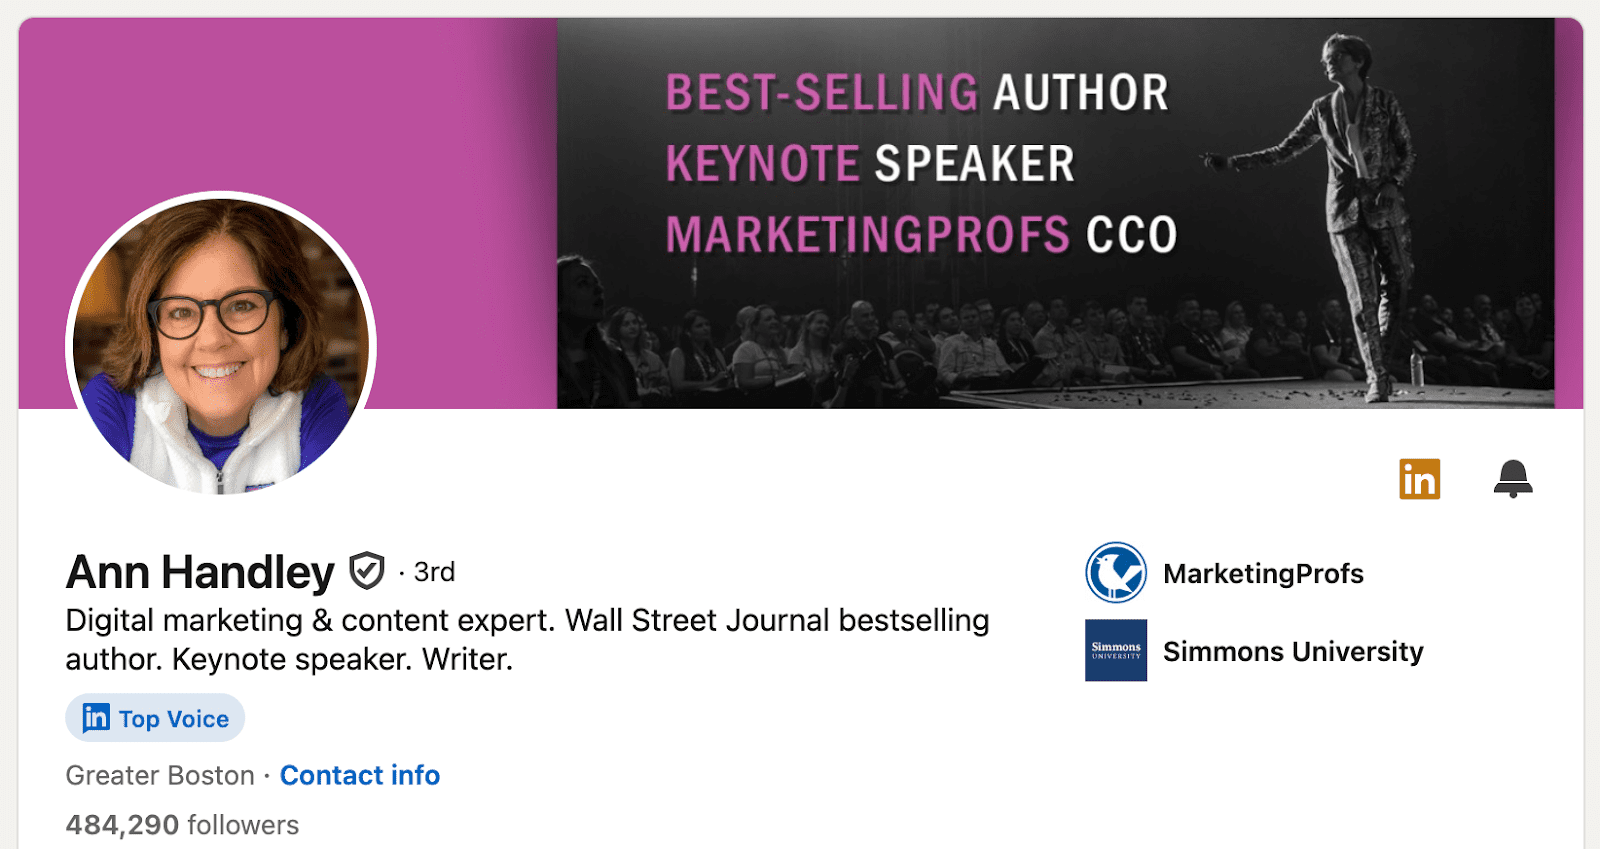
Task: Click the BEST-SELLING AUTHOR banner text
Action: point(917,93)
